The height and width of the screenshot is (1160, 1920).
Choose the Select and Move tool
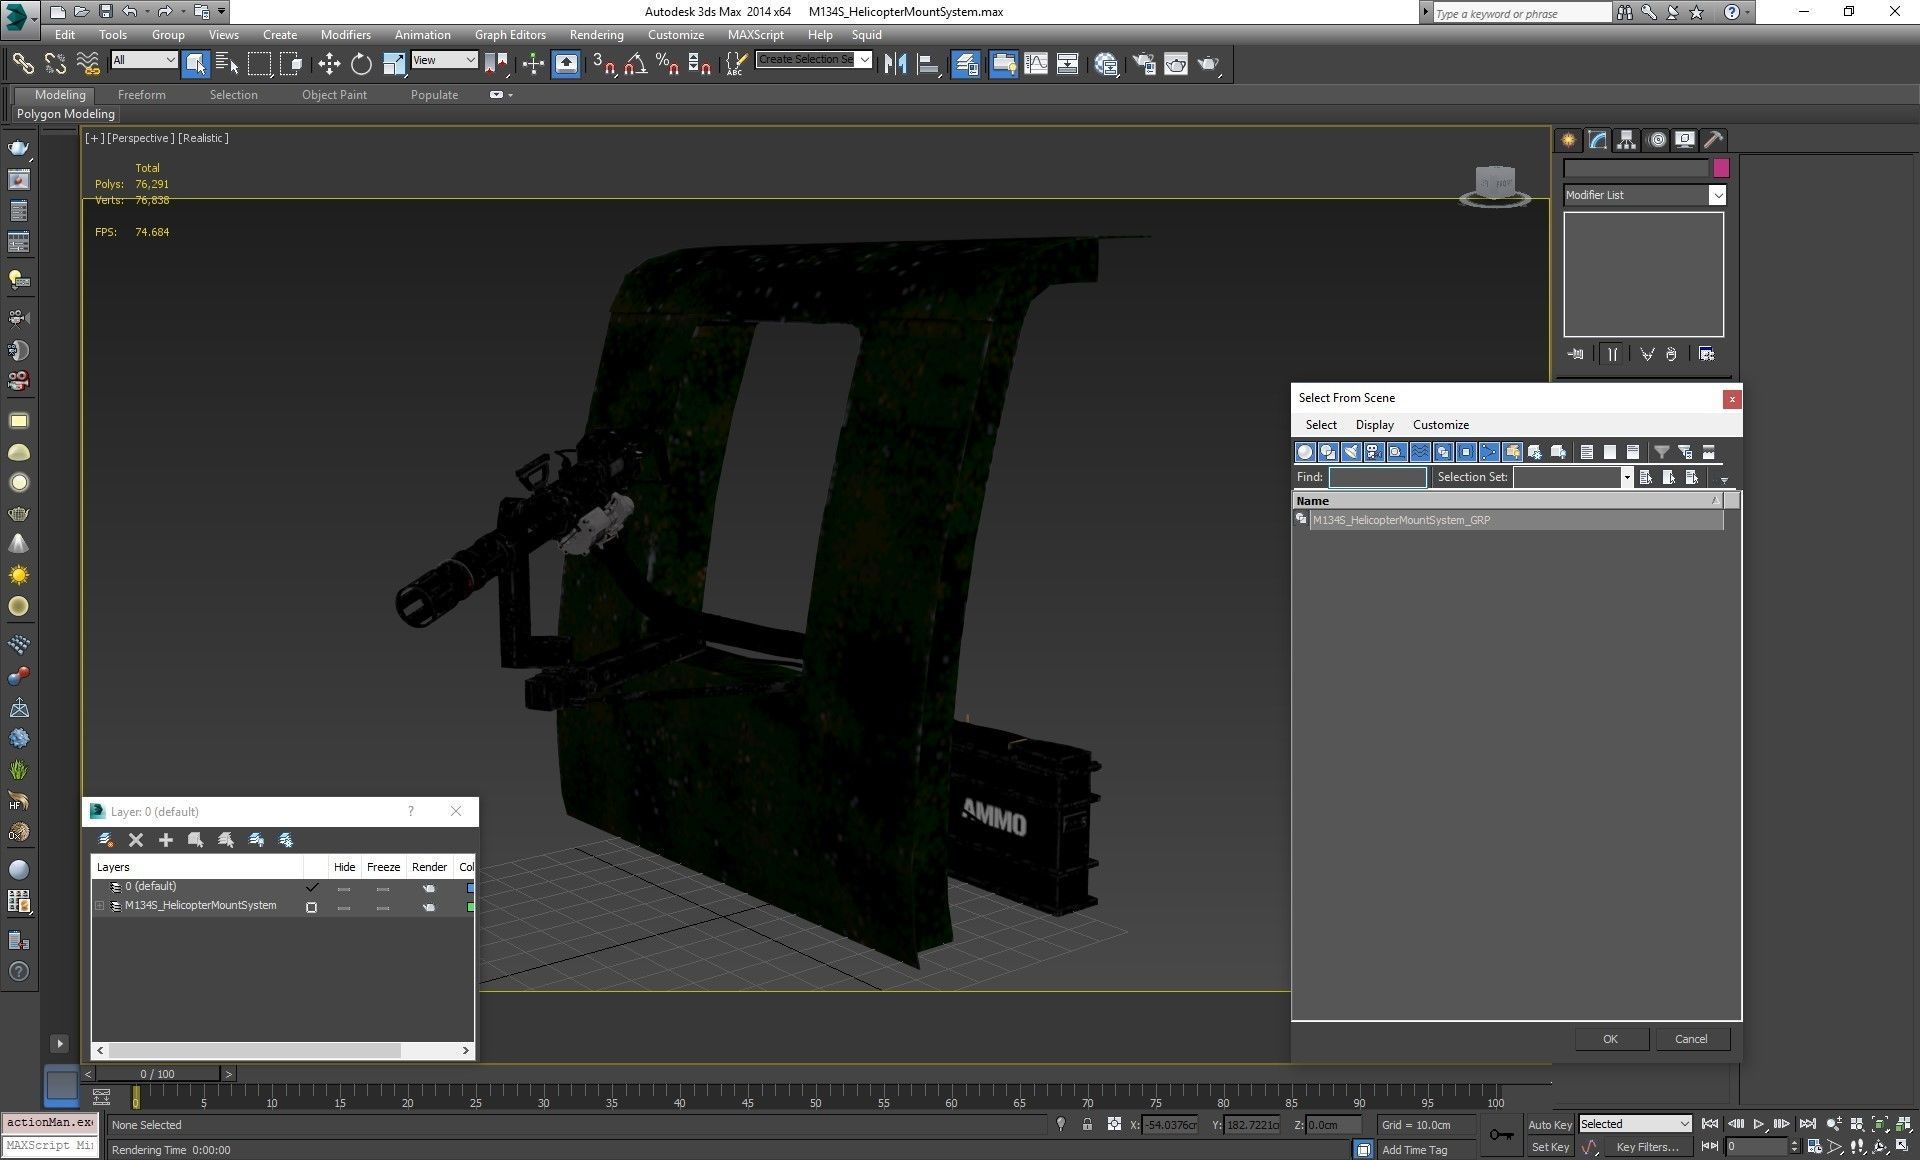point(329,64)
